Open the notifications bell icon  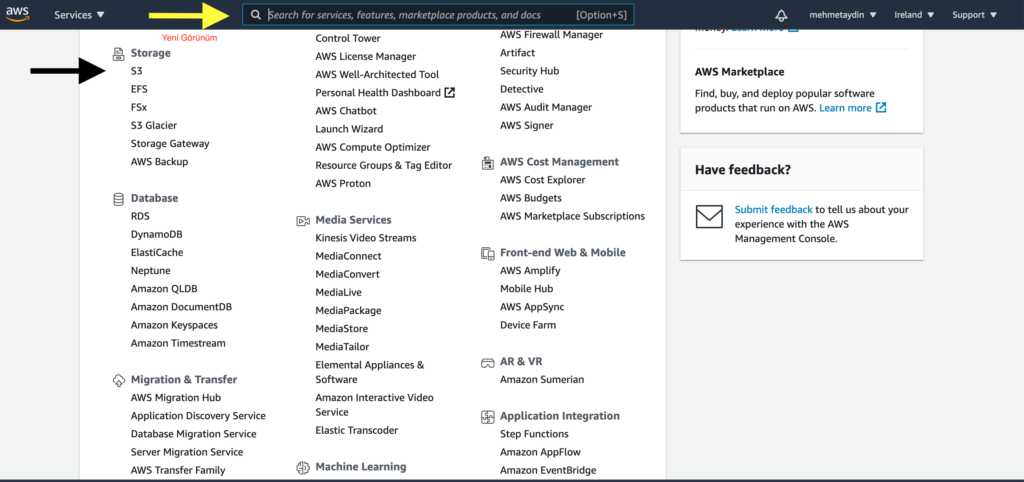tap(781, 15)
